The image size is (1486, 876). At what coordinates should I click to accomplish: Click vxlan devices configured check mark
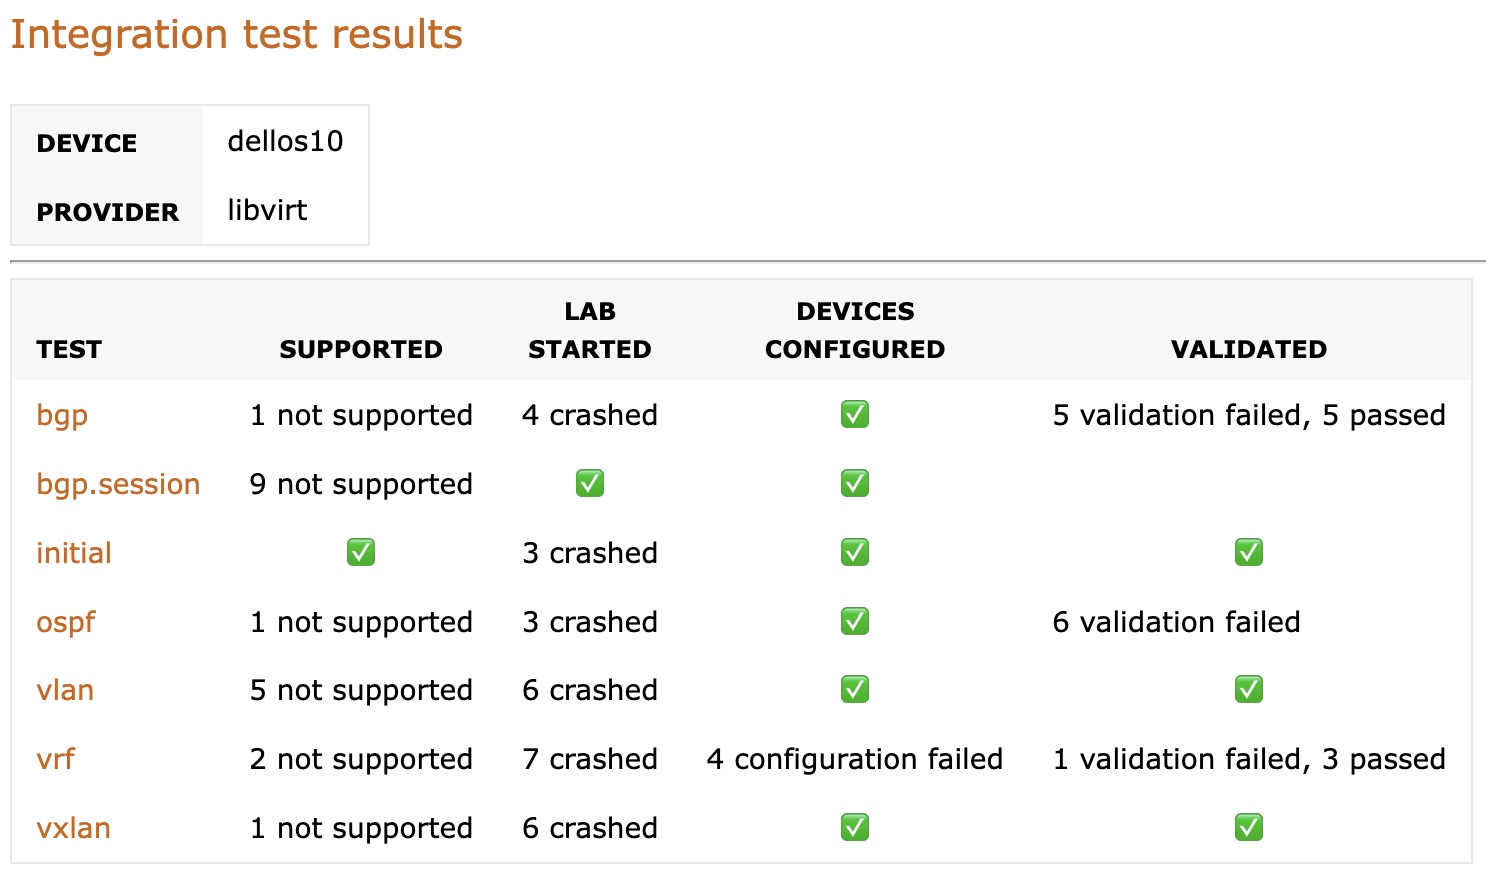tap(855, 827)
